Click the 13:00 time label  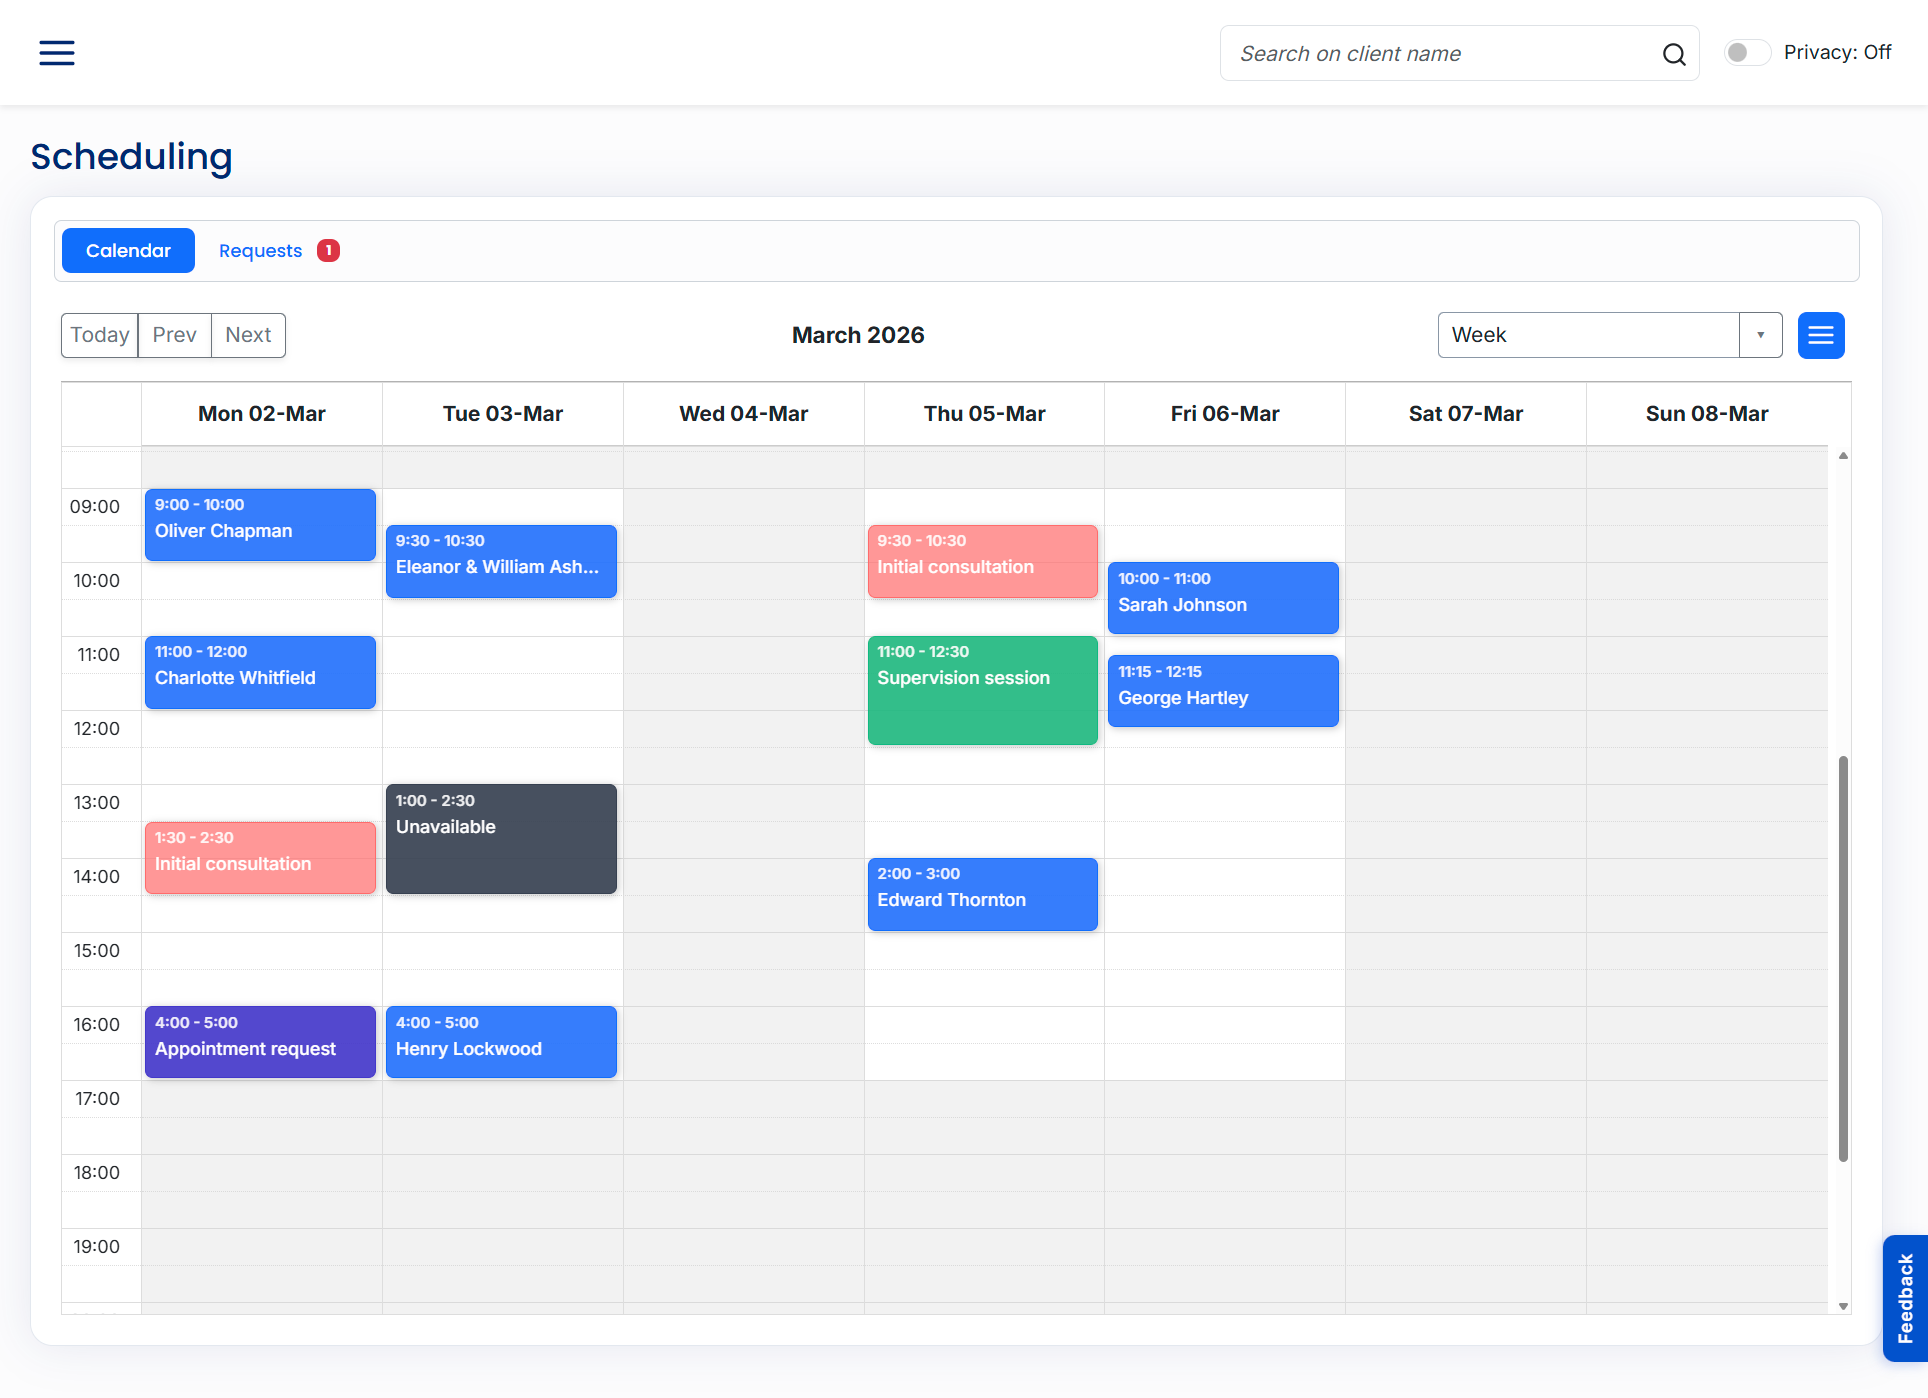96,803
